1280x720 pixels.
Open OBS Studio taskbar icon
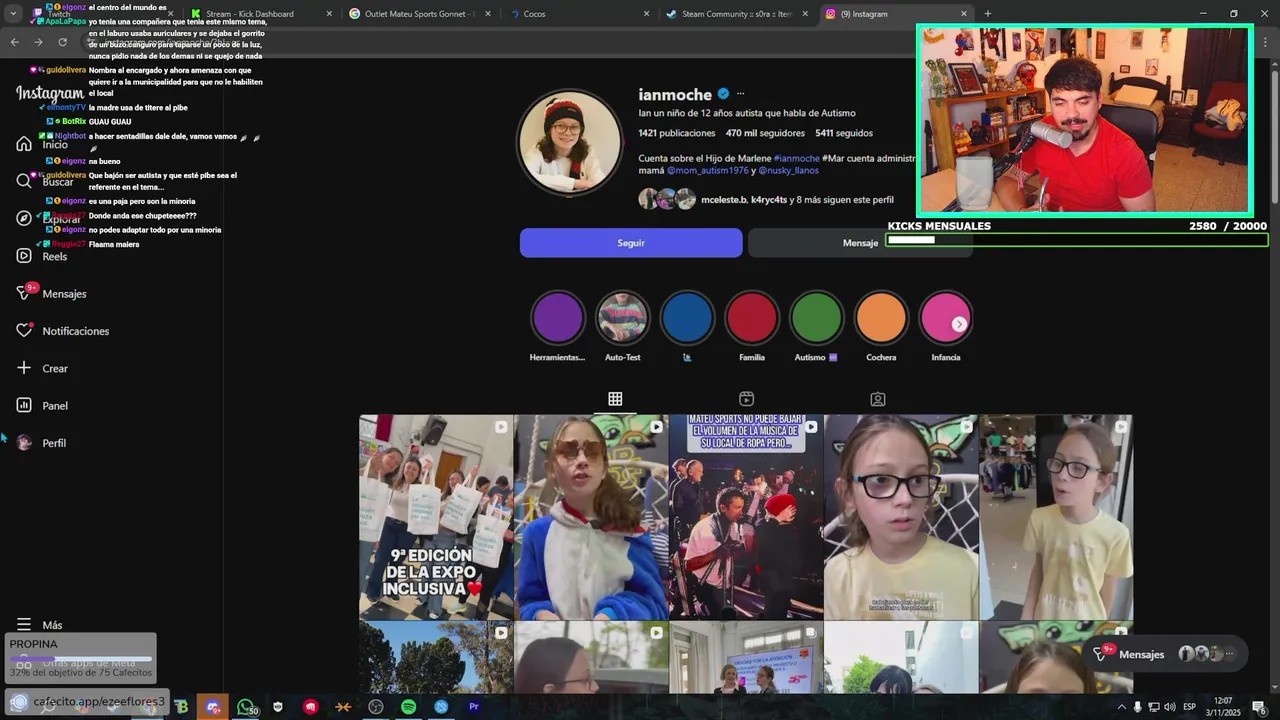[376, 707]
